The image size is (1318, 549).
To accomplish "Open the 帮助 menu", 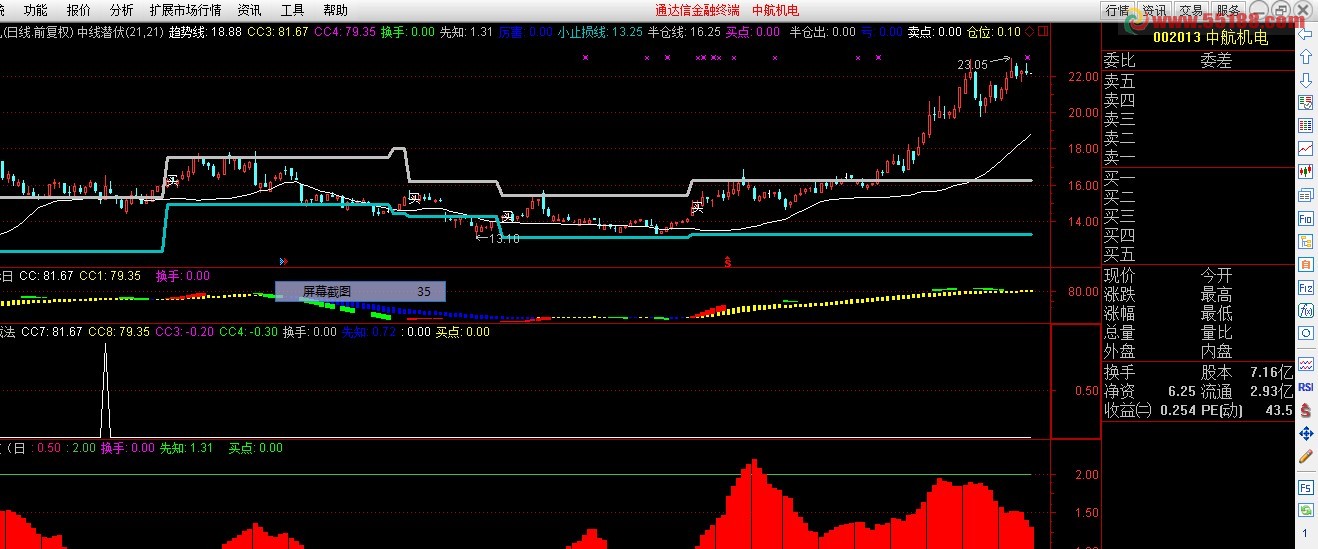I will tap(336, 10).
